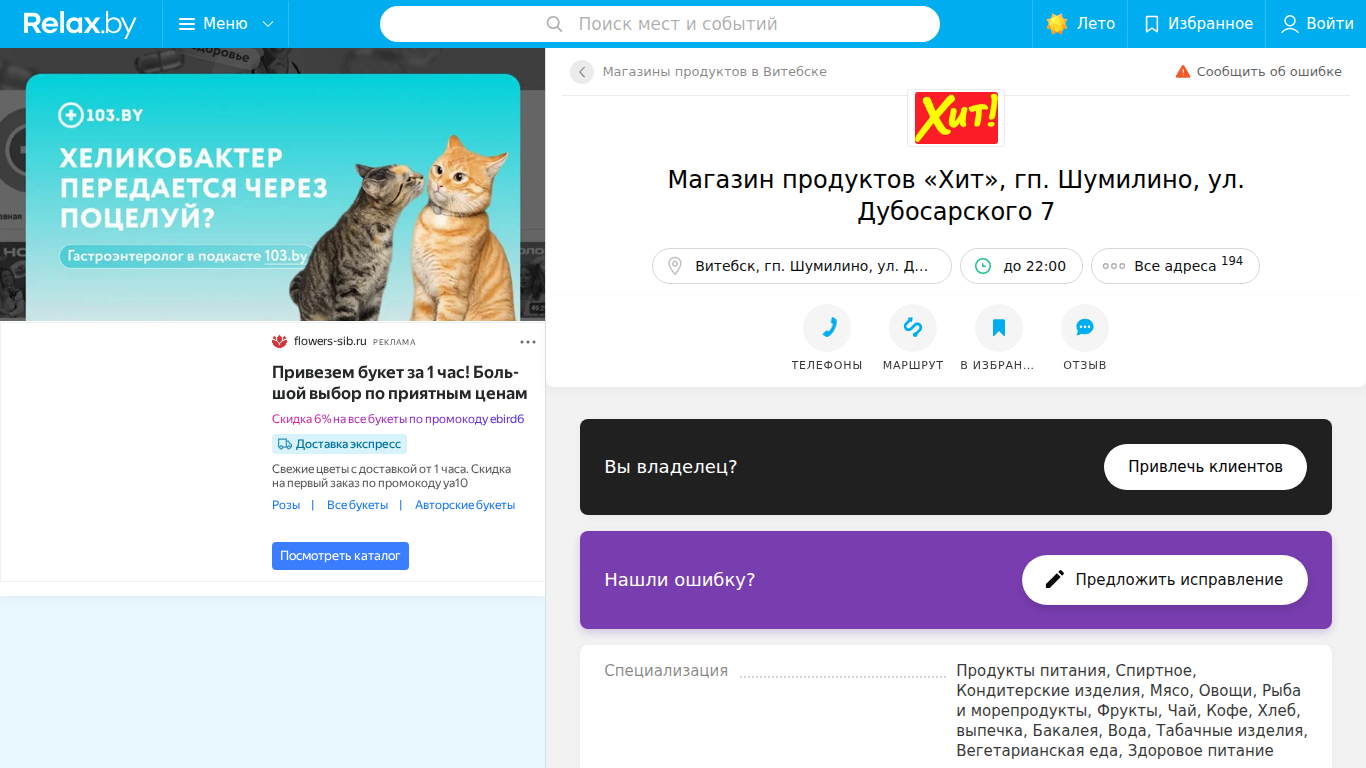The image size is (1366, 768).
Task: Click the Маршрут route icon
Action: pos(913,328)
